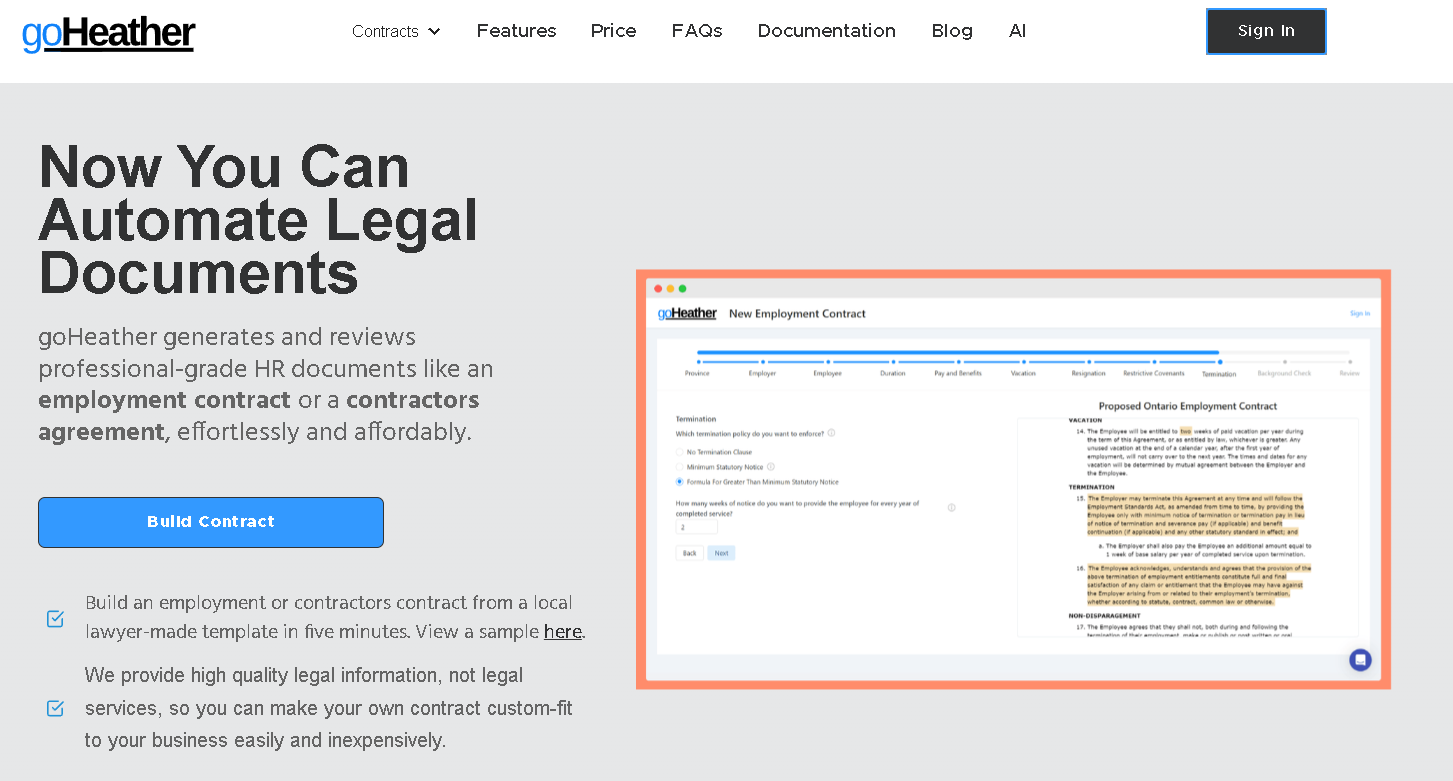Click the New Employment Contract screenshot image
The width and height of the screenshot is (1453, 781).
[1013, 479]
